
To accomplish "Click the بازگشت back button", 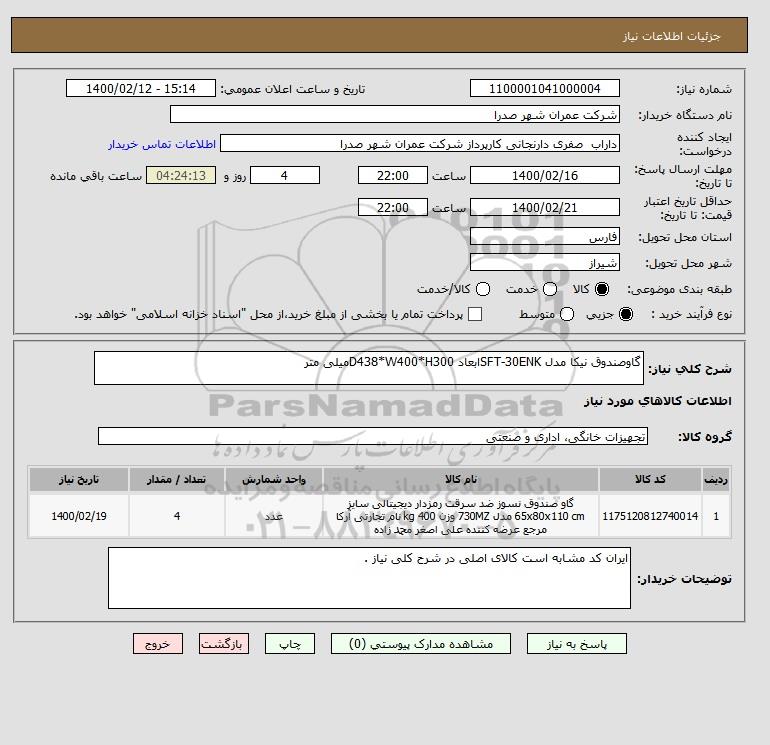I will pyautogui.click(x=224, y=644).
